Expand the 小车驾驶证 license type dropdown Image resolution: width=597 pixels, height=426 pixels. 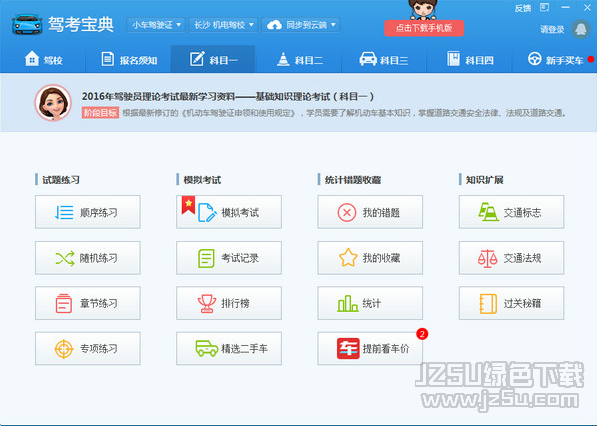click(156, 25)
